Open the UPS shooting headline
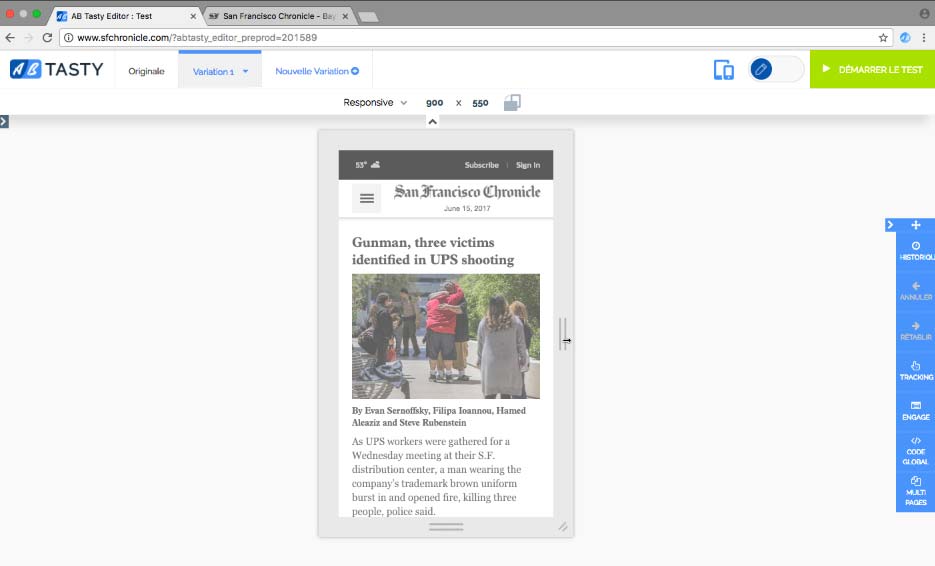This screenshot has height=566, width=935. coord(433,251)
